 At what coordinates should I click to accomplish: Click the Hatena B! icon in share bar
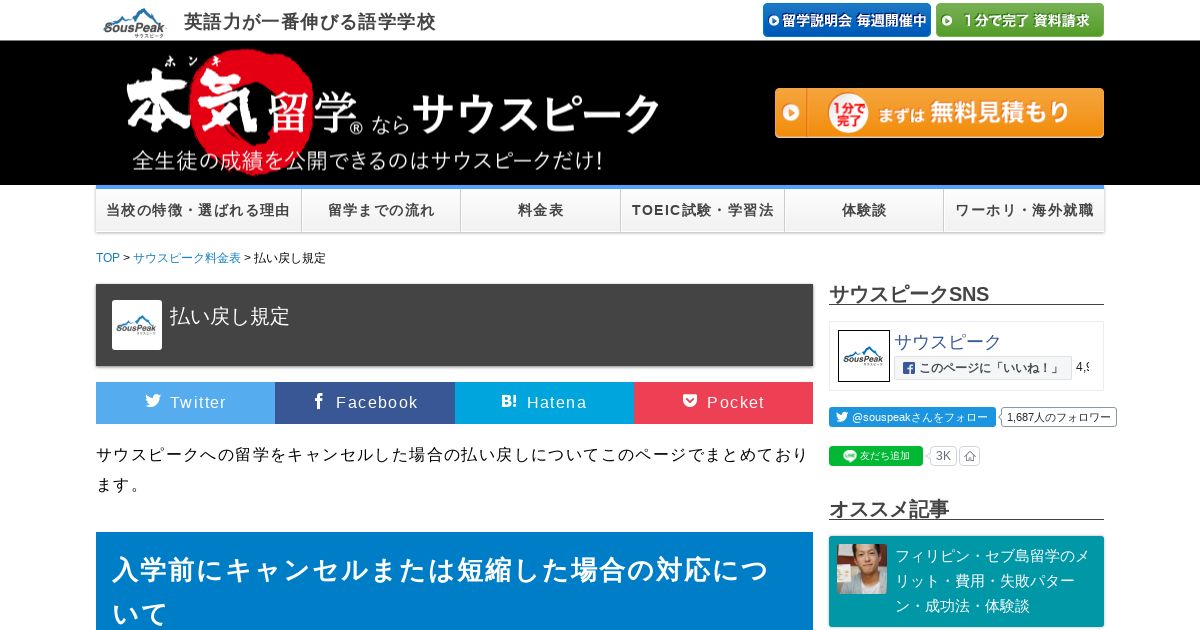509,401
